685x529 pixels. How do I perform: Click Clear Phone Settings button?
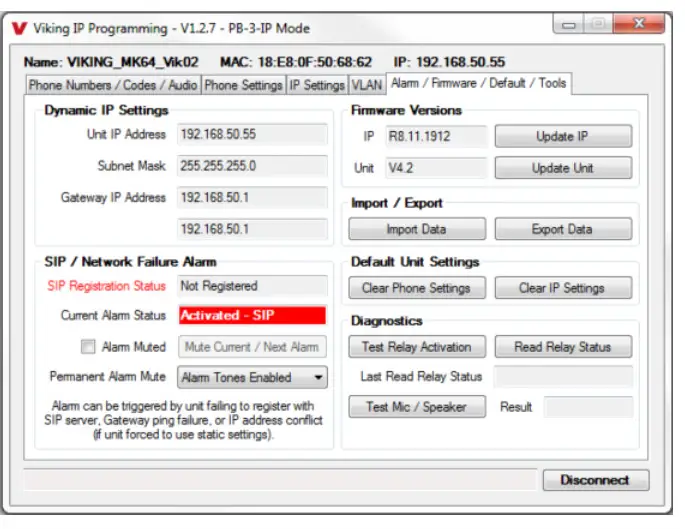pyautogui.click(x=417, y=288)
